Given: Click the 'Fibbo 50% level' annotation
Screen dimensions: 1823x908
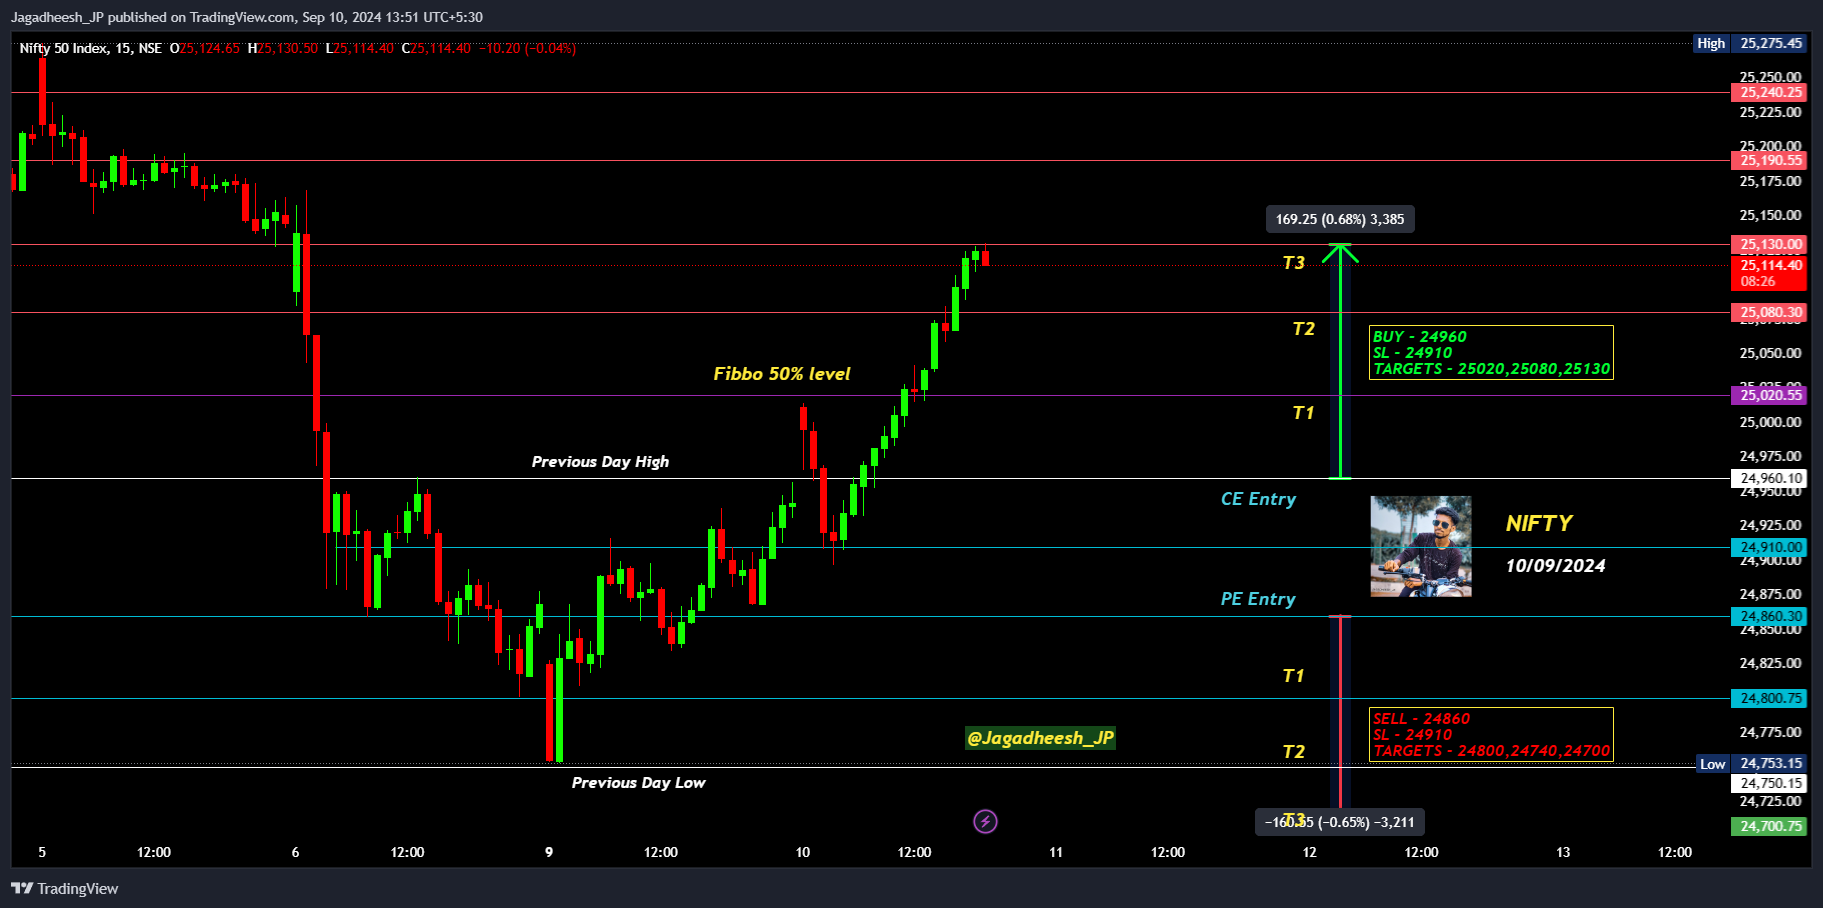Looking at the screenshot, I should tap(782, 374).
